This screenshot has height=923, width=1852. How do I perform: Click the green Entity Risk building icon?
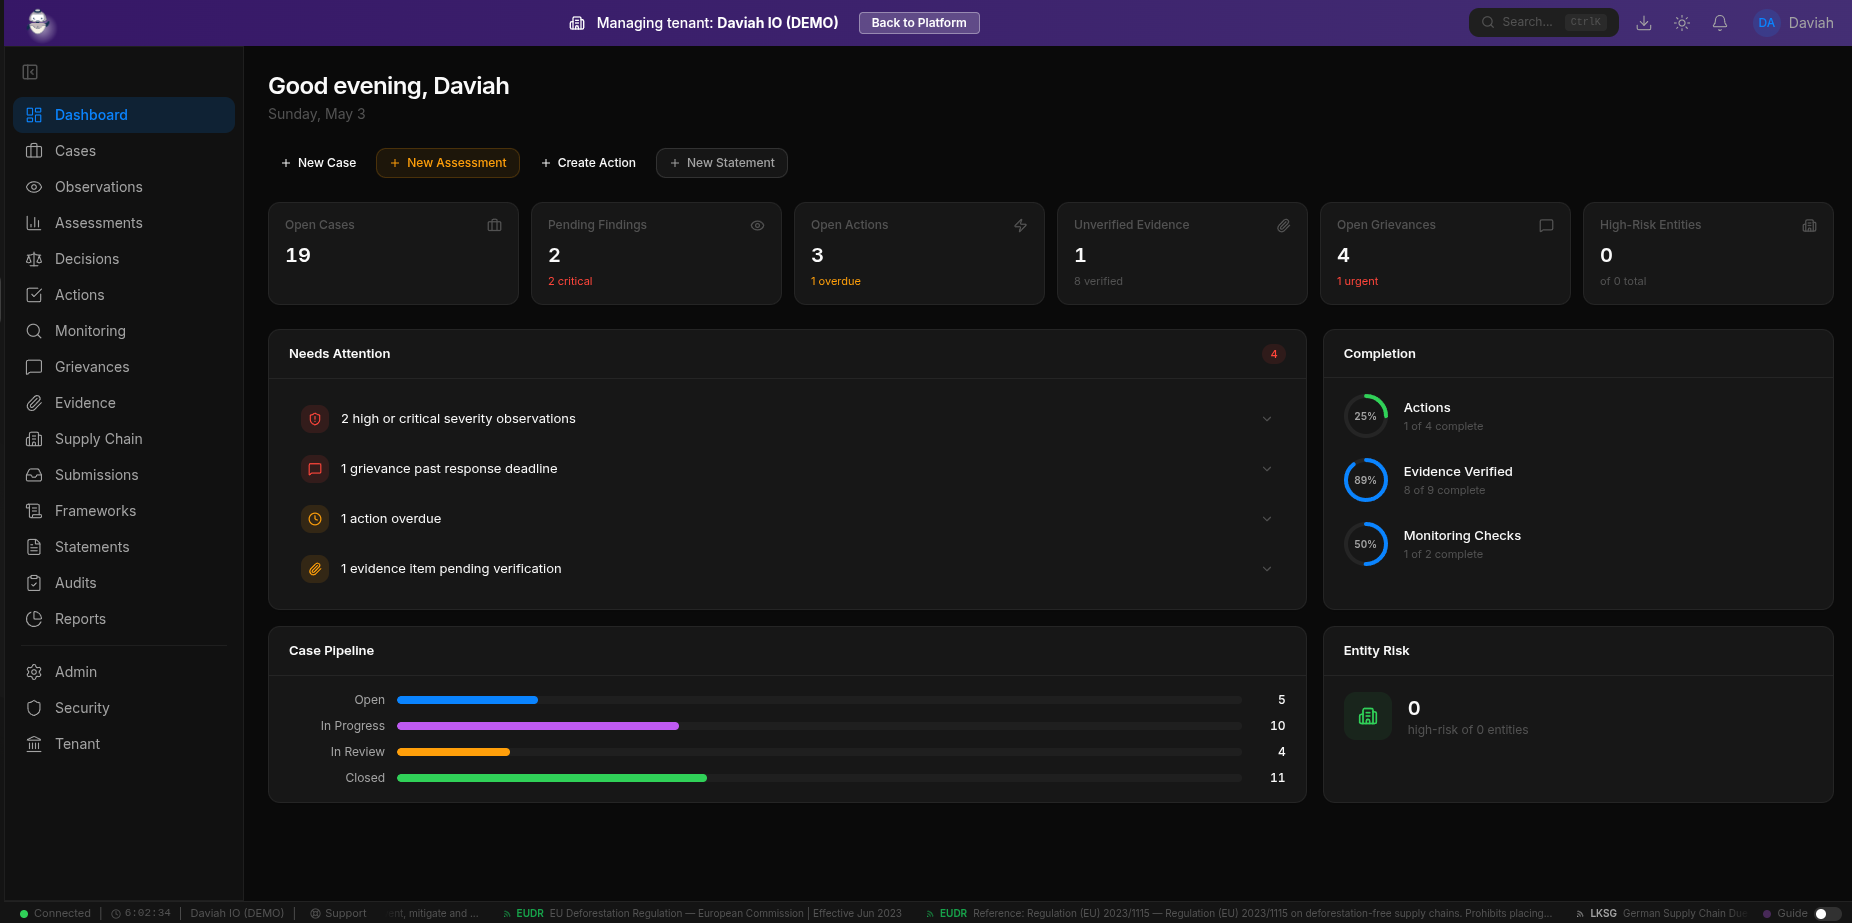click(1368, 716)
